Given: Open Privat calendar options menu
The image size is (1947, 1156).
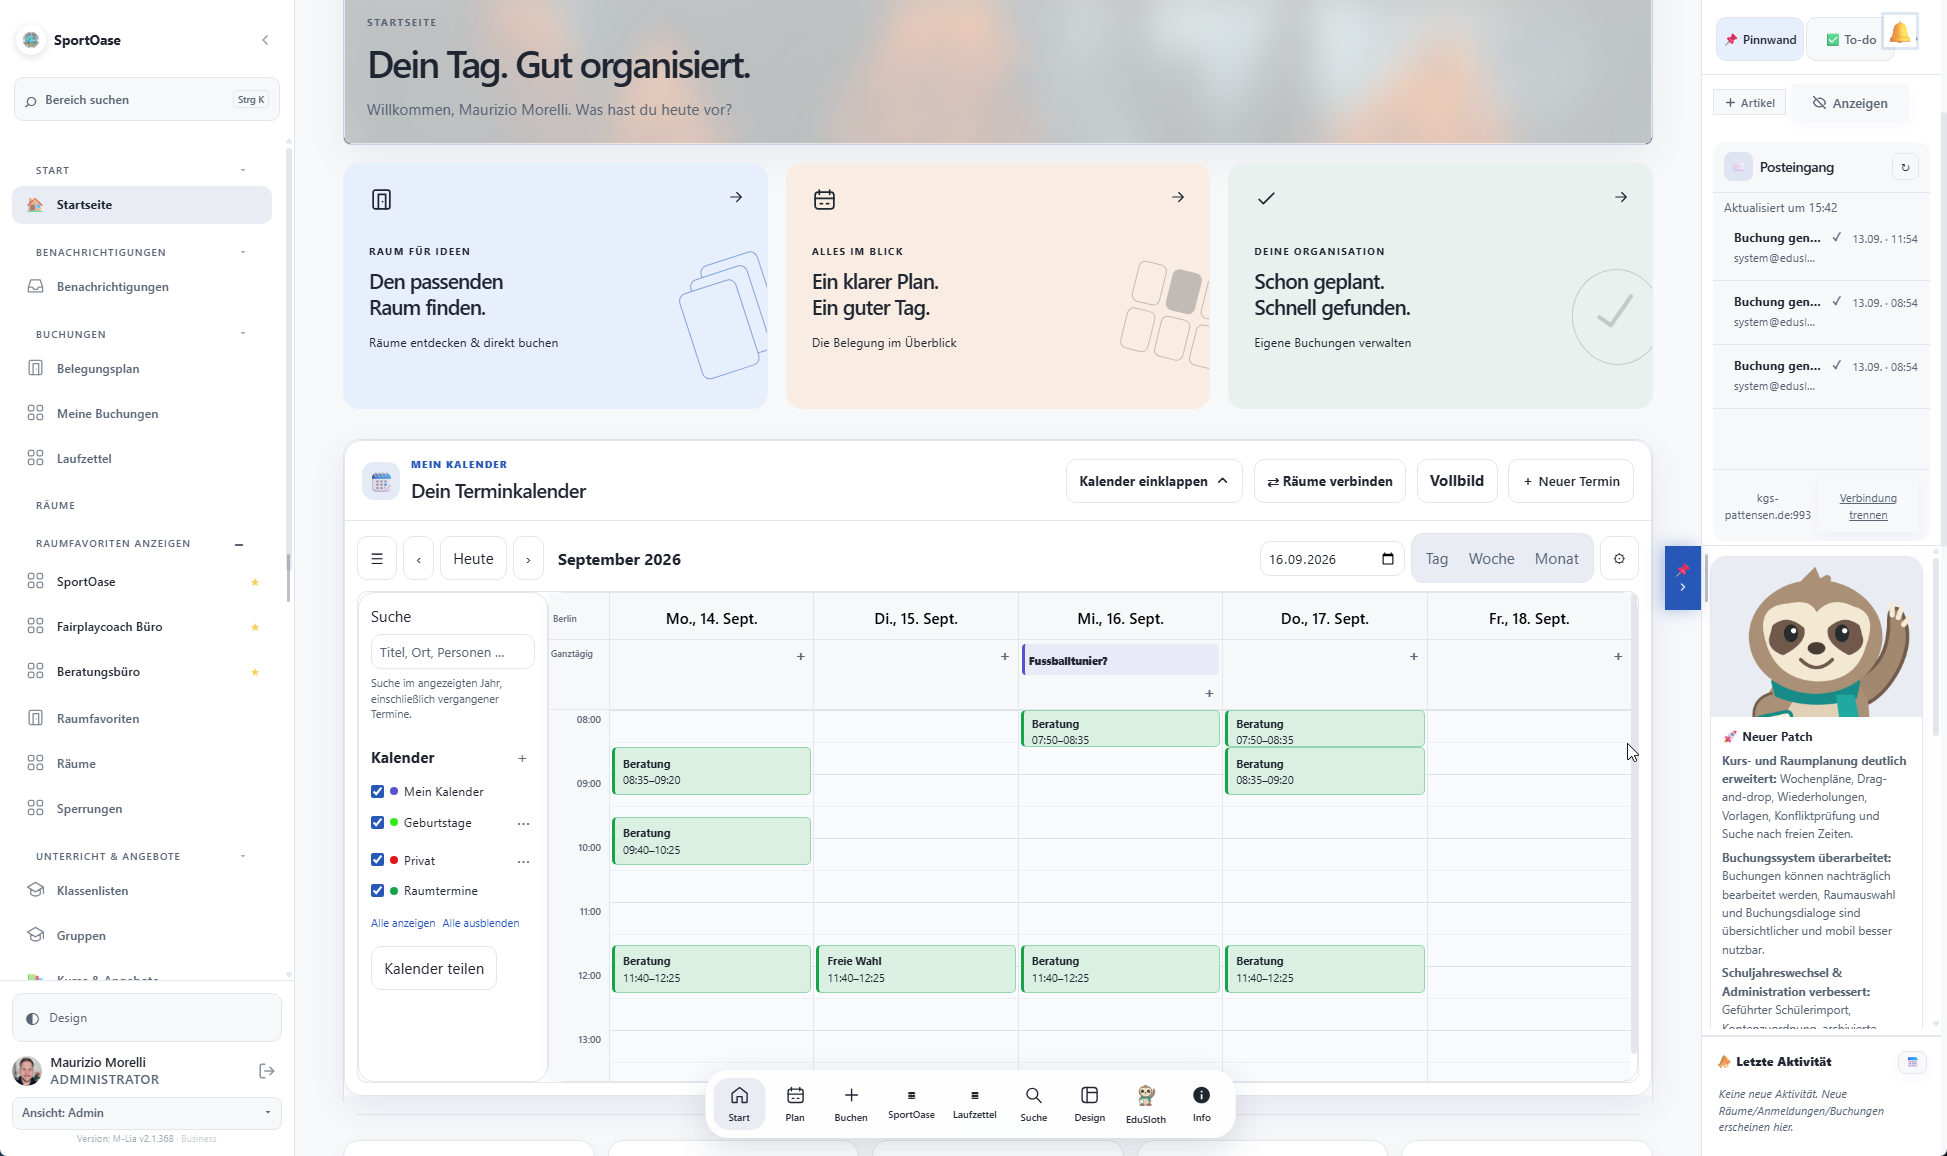Looking at the screenshot, I should (523, 861).
